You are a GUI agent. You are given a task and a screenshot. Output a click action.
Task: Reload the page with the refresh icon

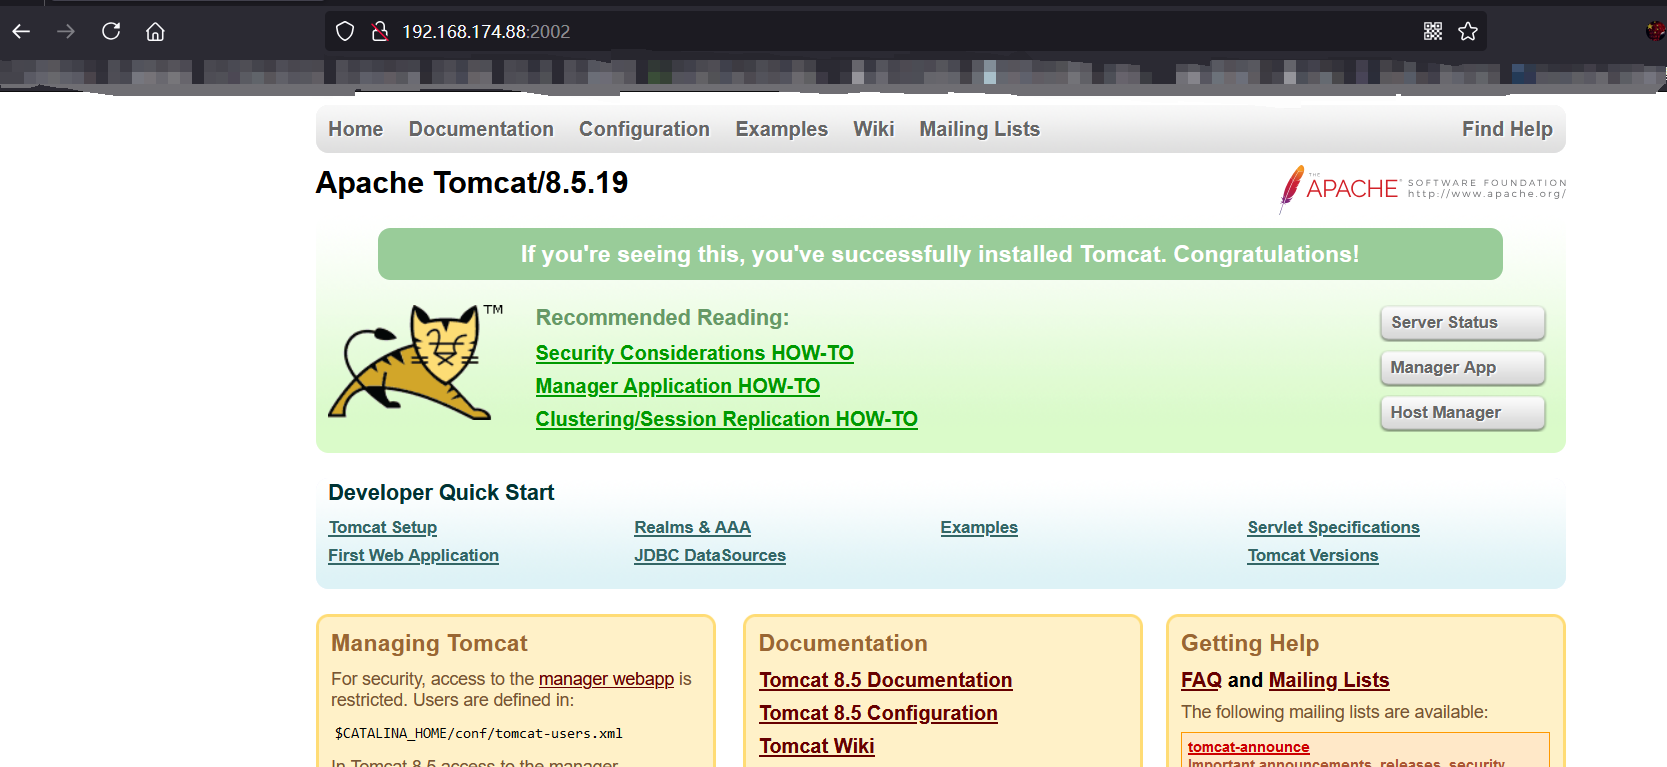(x=111, y=31)
